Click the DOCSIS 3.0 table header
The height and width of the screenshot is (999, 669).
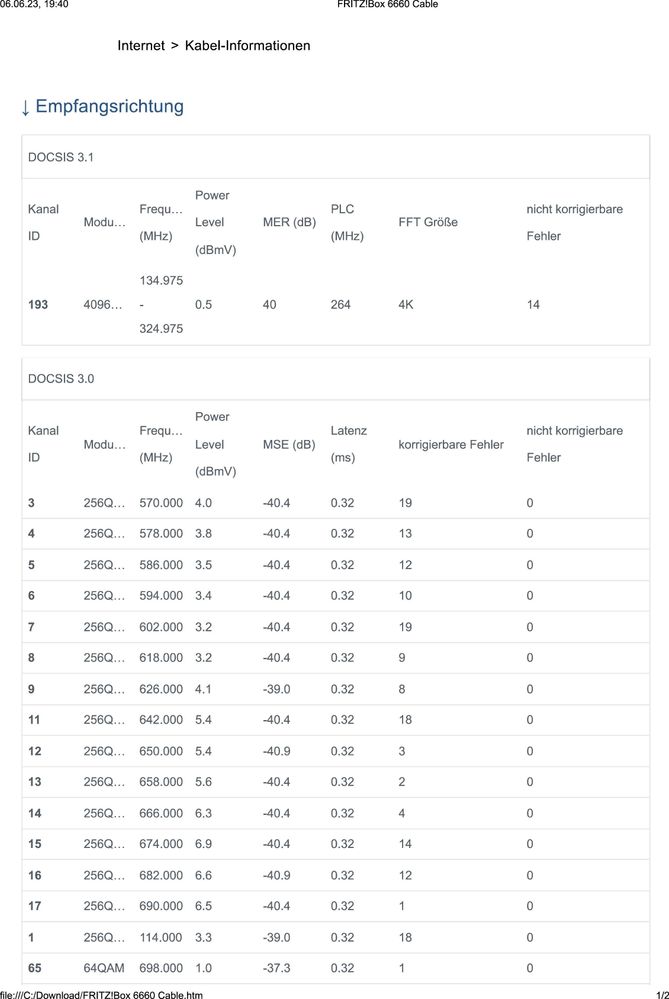[61, 379]
